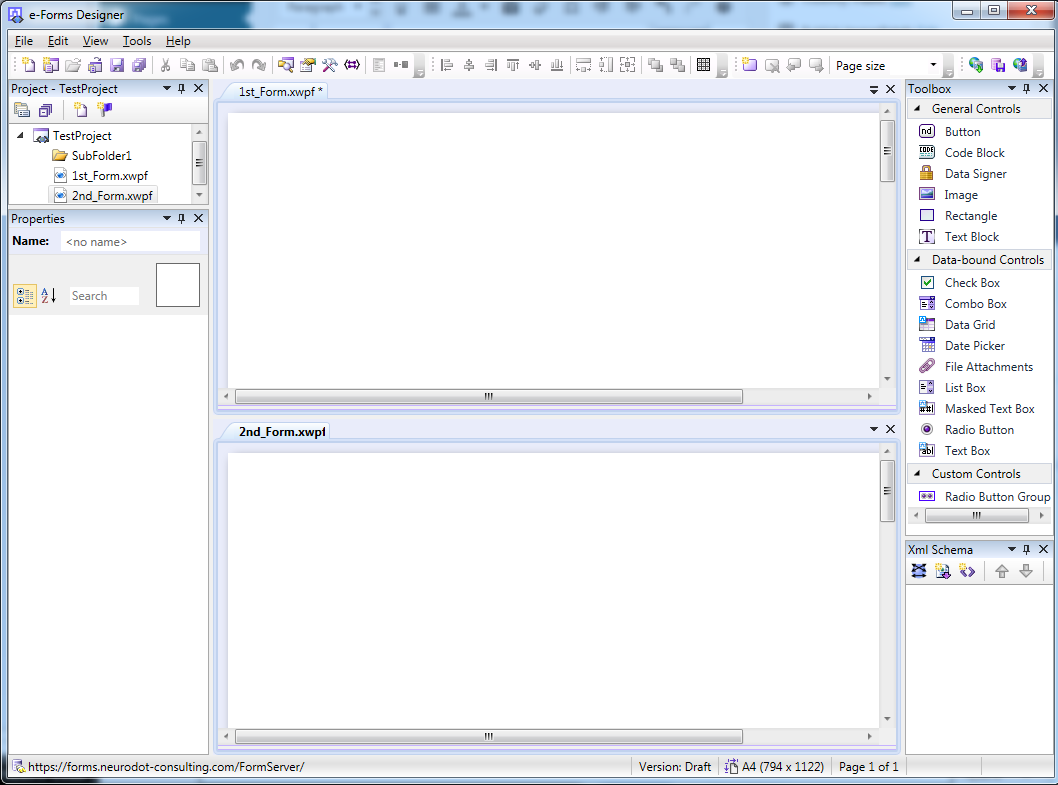
Task: Toggle categorized view in Properties panel
Action: [25, 296]
